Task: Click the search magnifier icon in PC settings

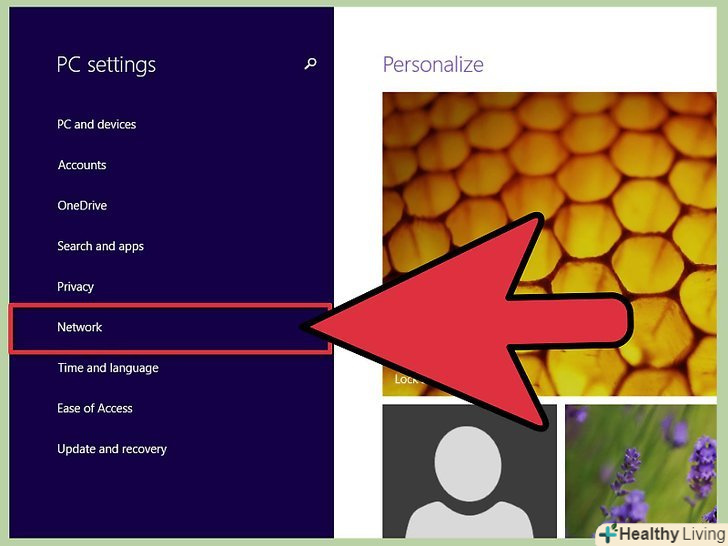Action: click(310, 64)
